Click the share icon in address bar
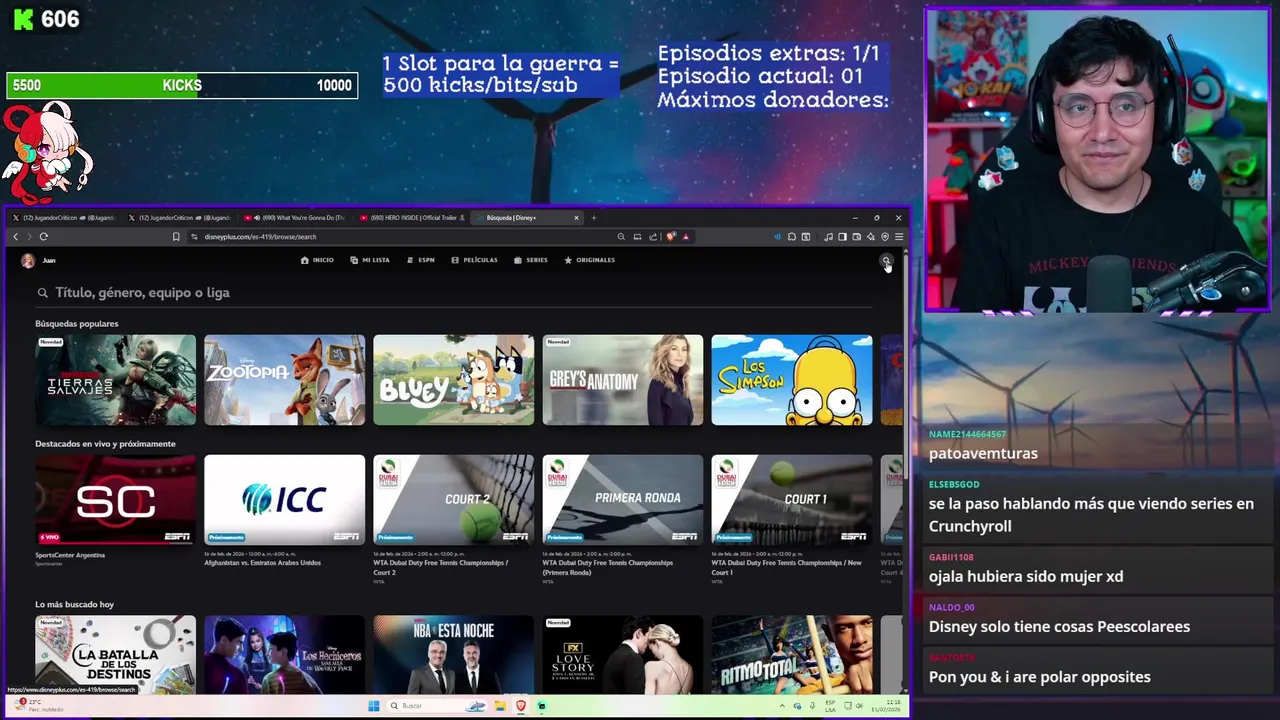The width and height of the screenshot is (1280, 720). 653,237
